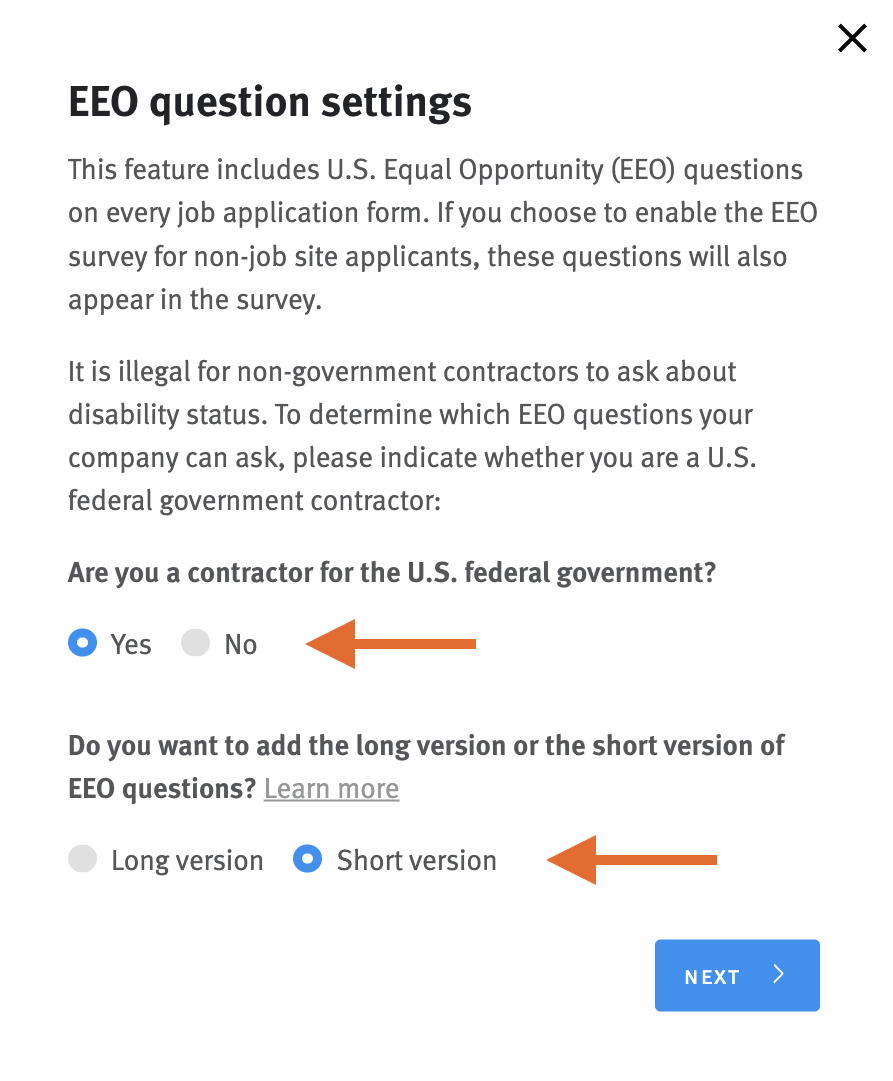Click the federal government contractor question text
Image resolution: width=893 pixels, height=1081 pixels.
pos(391,572)
